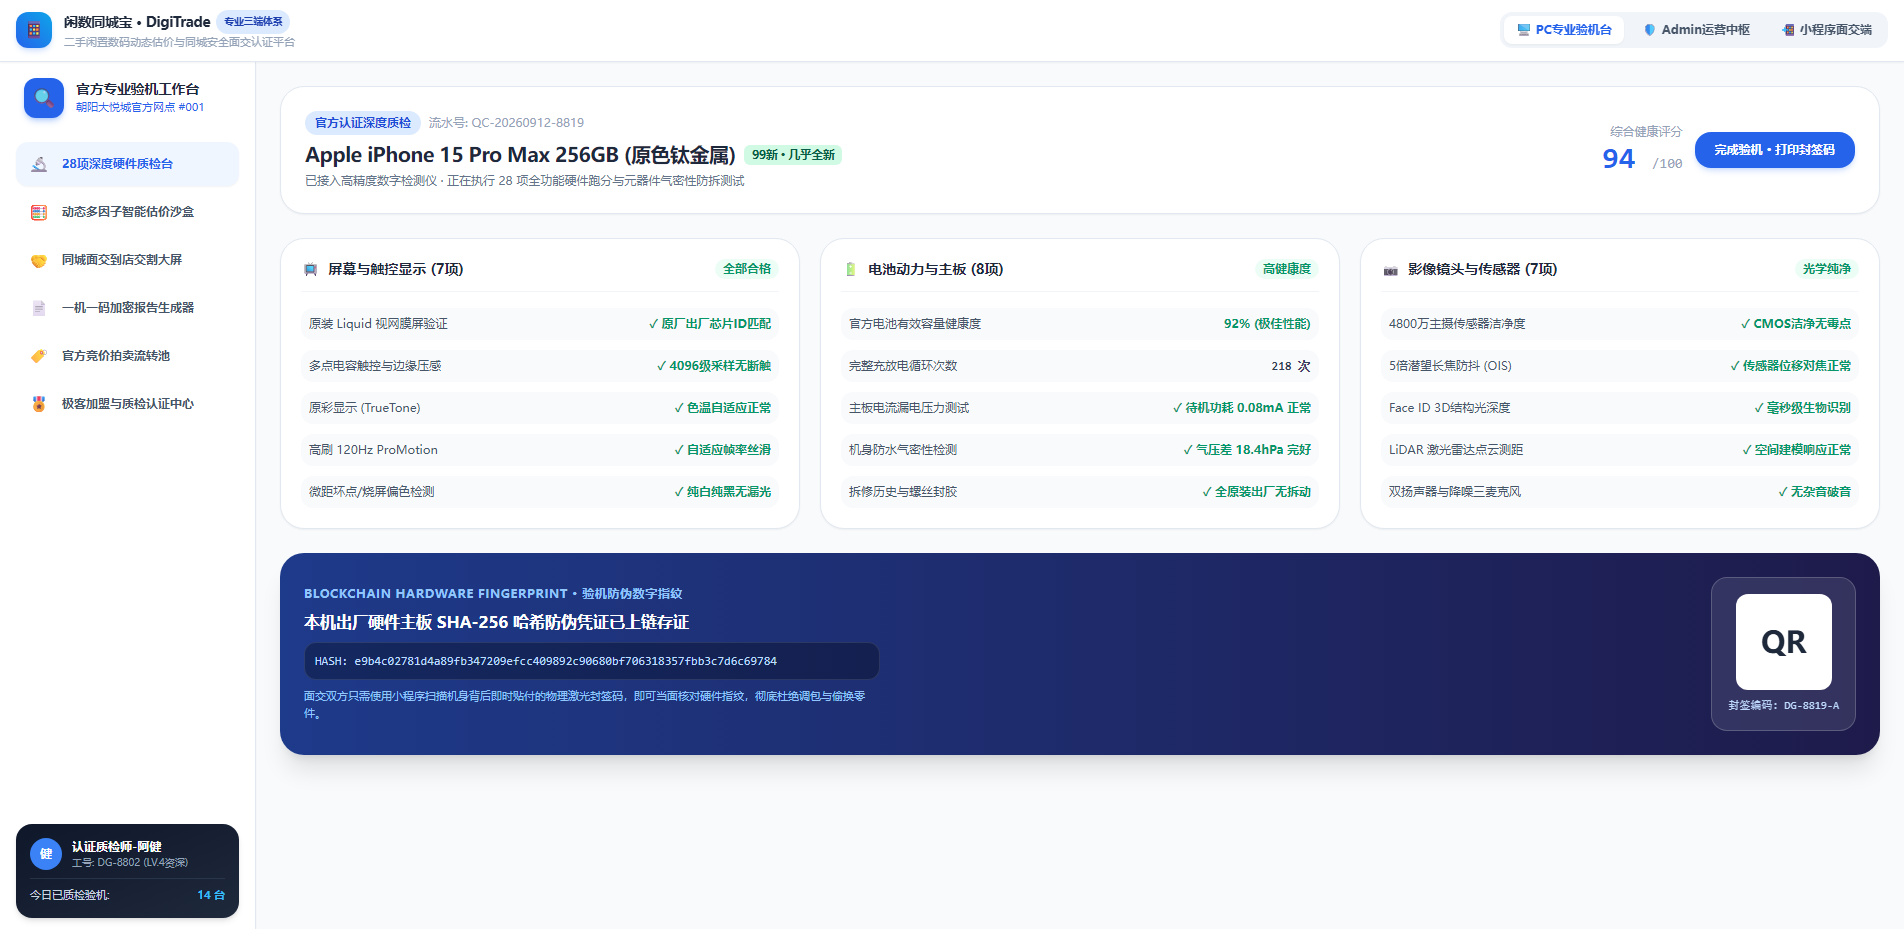The height and width of the screenshot is (929, 1904).
Task: Click the handshake icon for 同城面交到店交割大屏
Action: point(39,260)
